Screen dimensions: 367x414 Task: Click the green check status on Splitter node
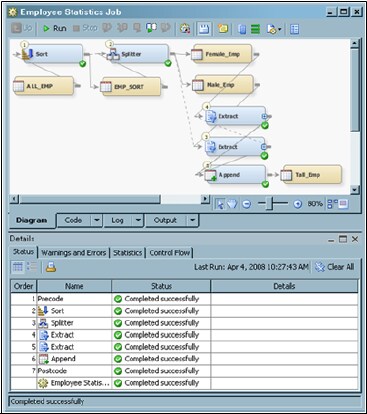[168, 63]
